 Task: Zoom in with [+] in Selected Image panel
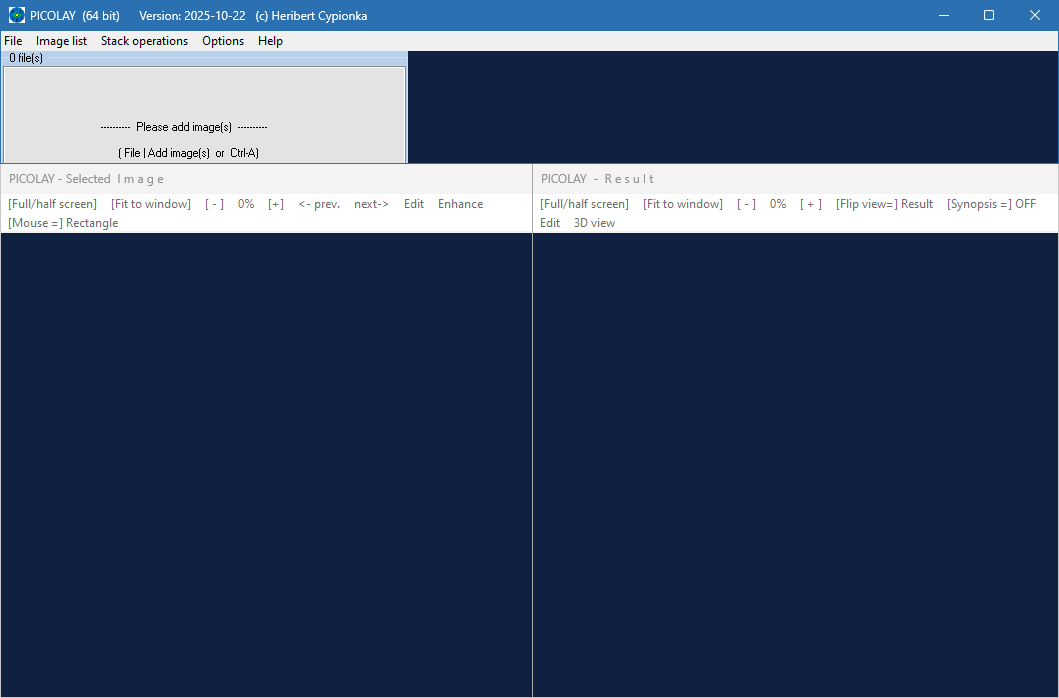click(x=276, y=204)
